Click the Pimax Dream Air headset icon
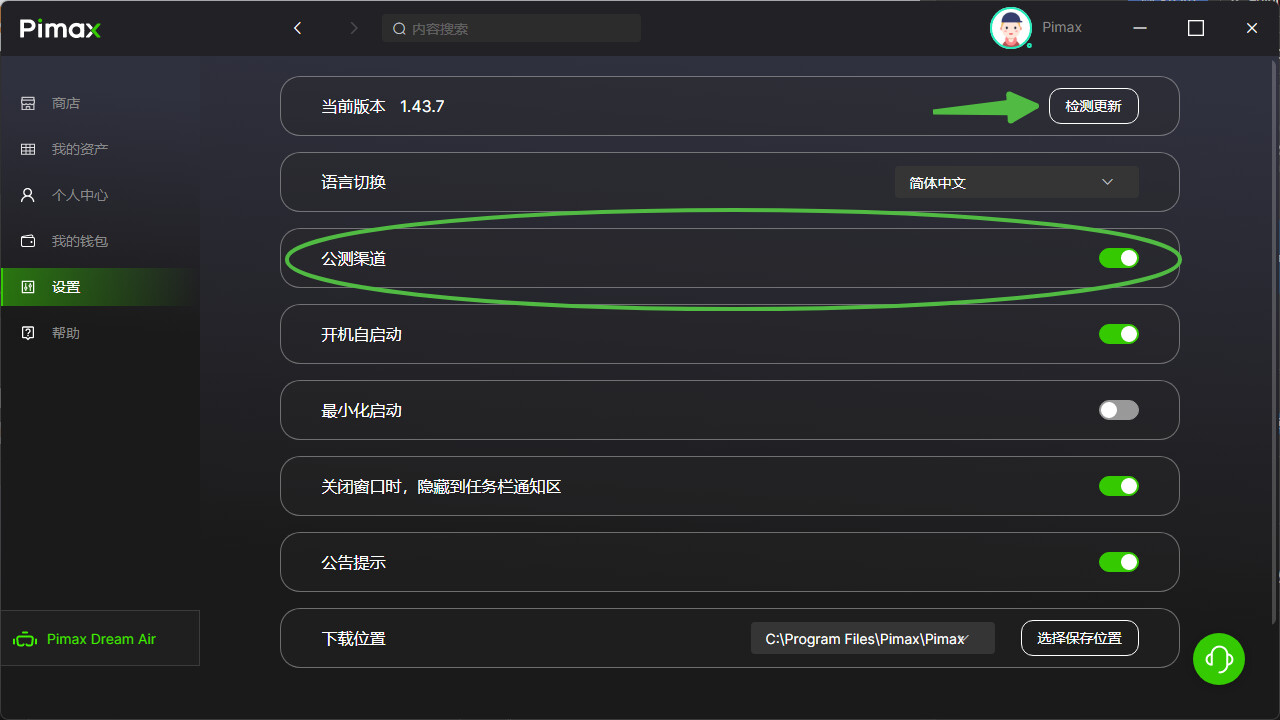Screen dimensions: 1280x720 click(25, 640)
